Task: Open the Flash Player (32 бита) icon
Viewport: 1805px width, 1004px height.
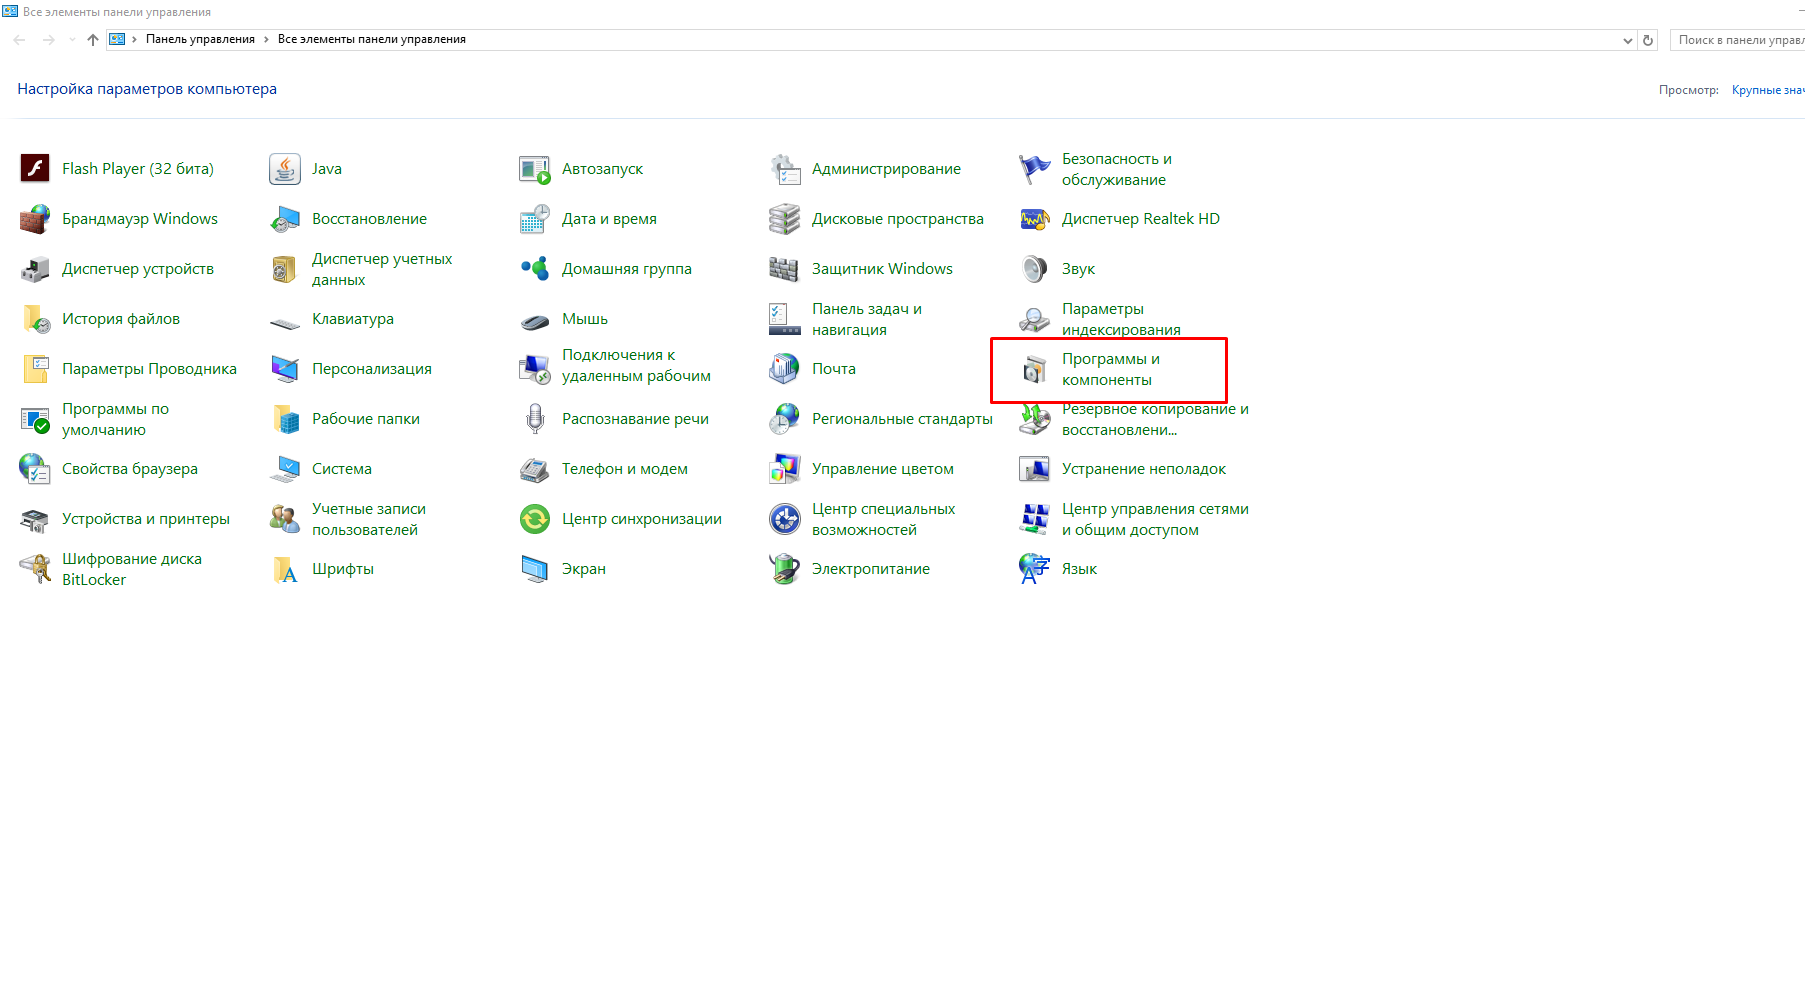Action: point(35,169)
